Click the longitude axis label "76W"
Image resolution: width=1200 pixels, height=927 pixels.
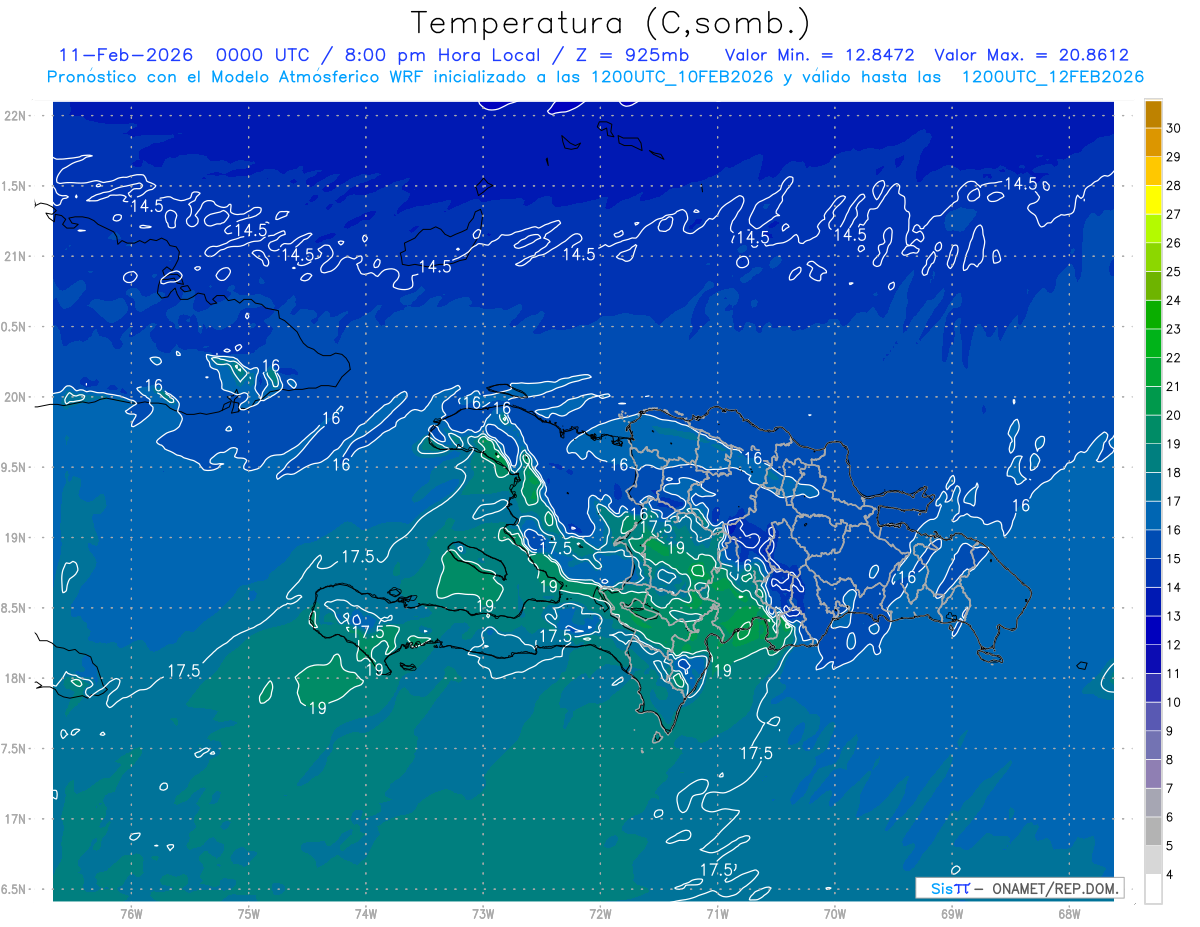click(x=131, y=914)
